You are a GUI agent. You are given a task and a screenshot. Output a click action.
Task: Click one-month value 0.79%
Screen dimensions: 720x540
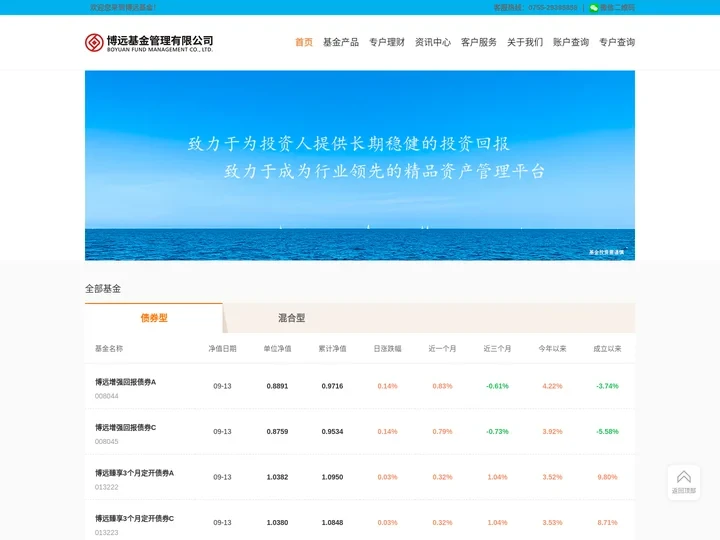click(442, 432)
